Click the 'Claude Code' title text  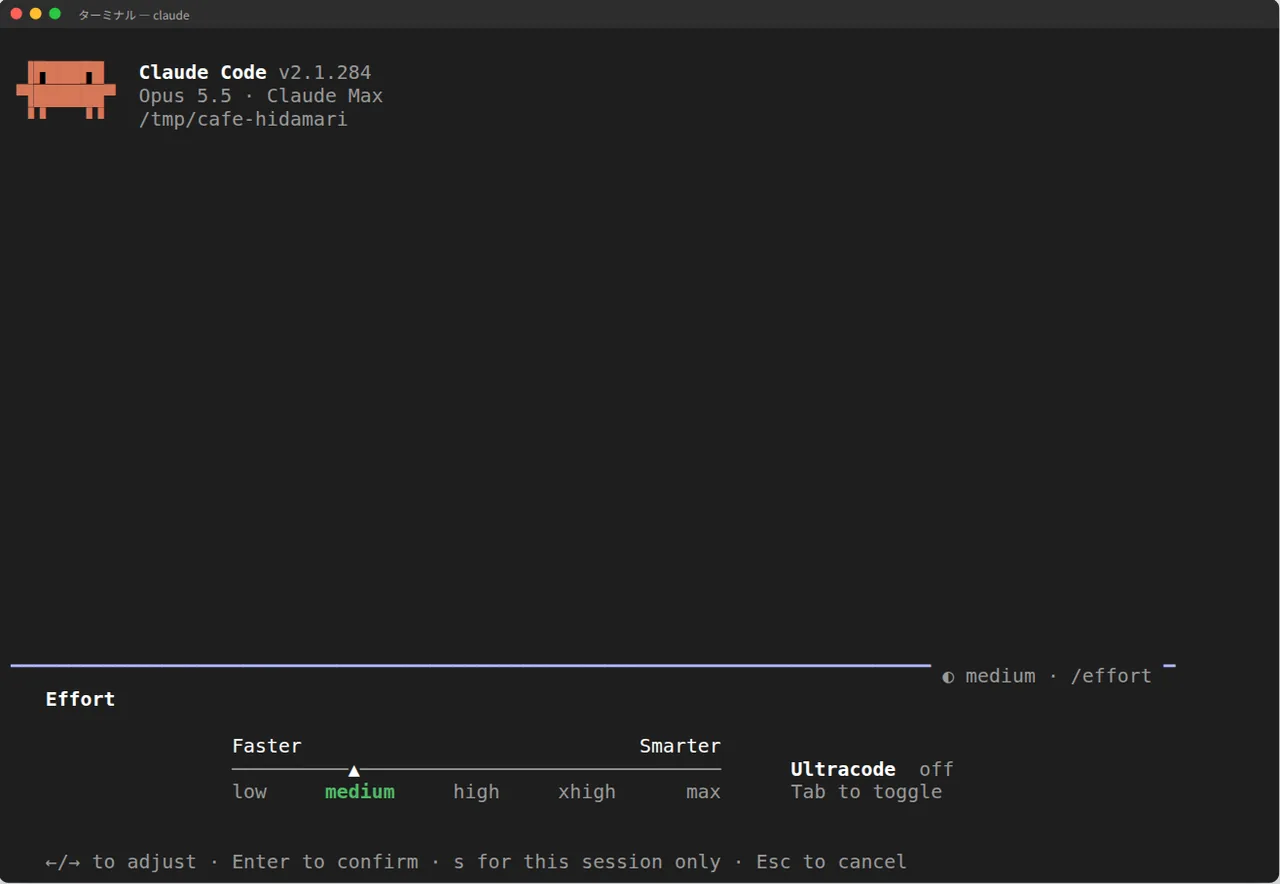click(203, 72)
